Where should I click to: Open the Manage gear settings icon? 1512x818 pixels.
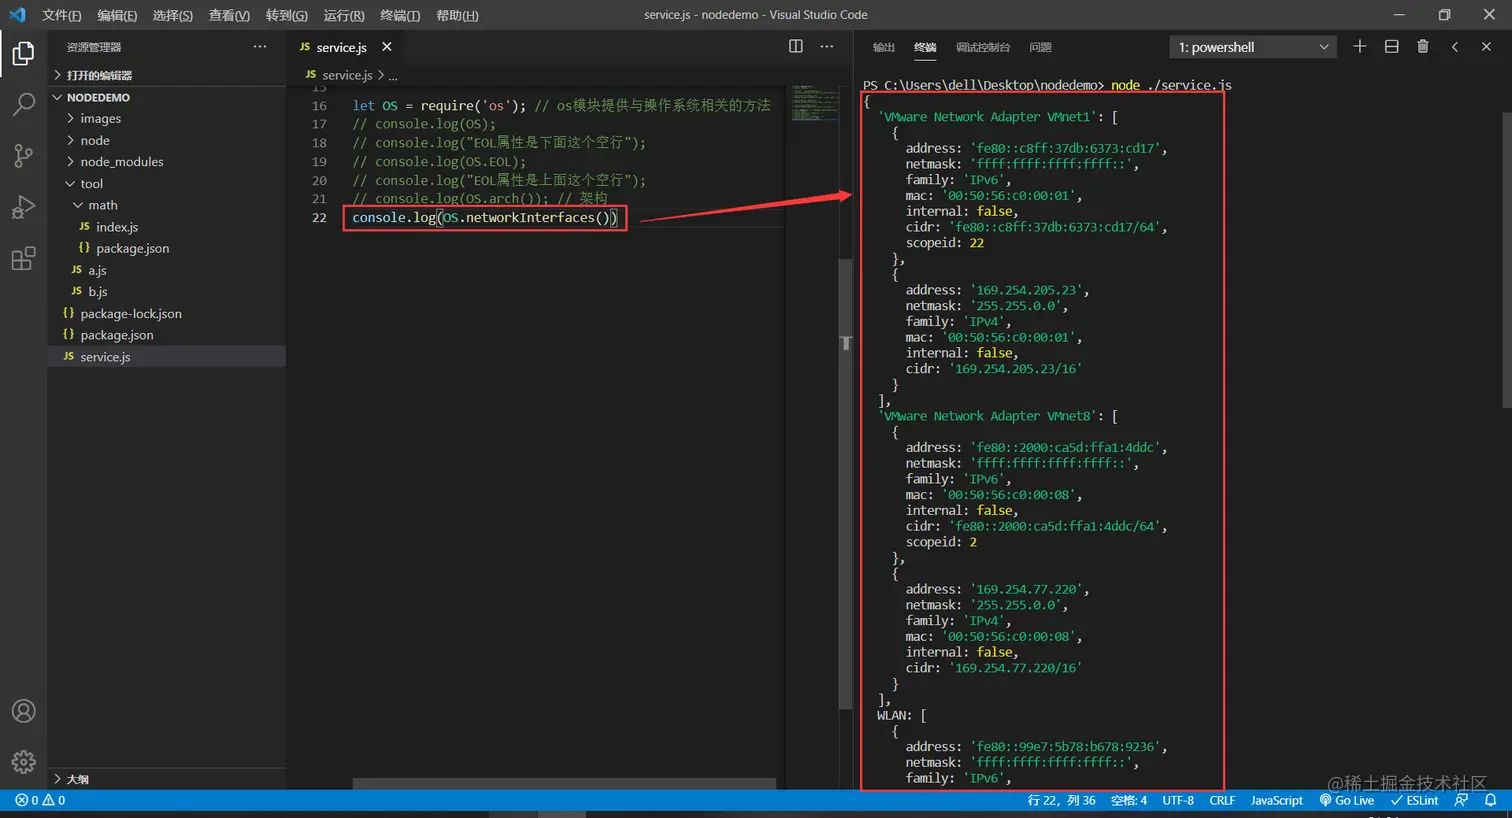tap(23, 762)
